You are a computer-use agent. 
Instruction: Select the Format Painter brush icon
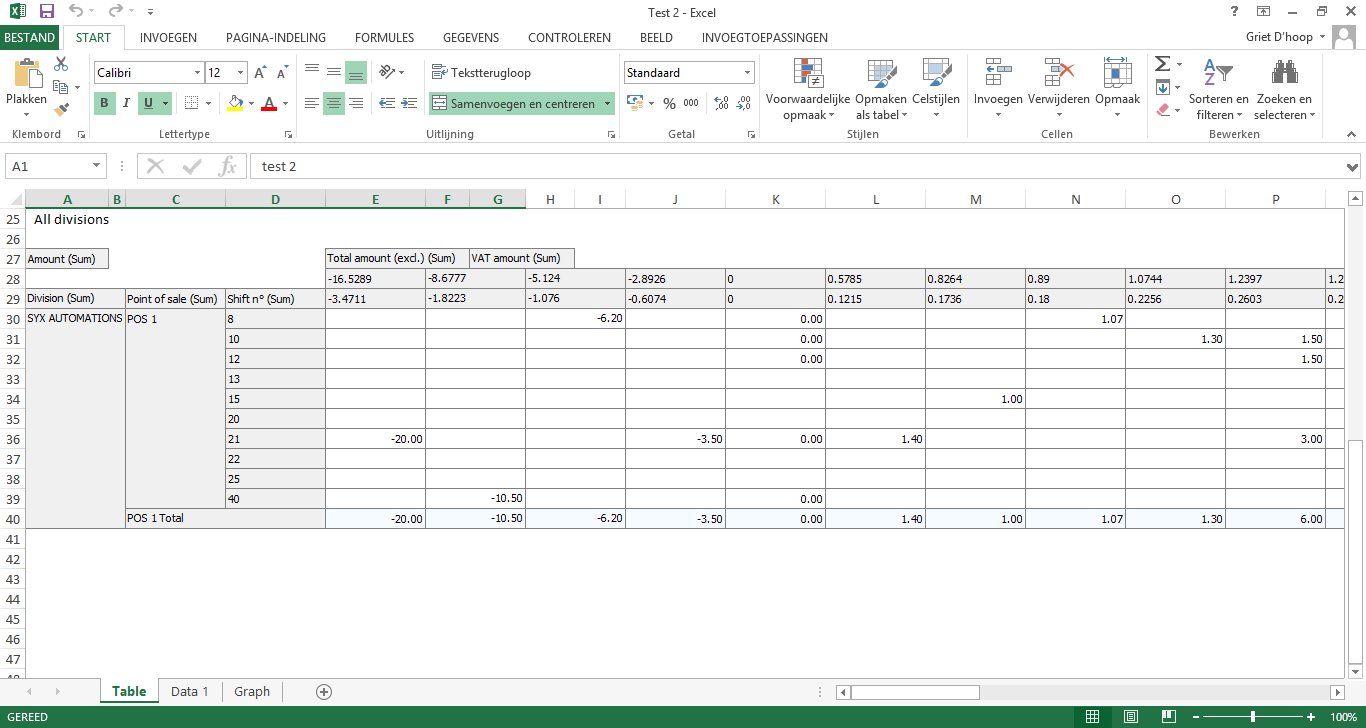[61, 109]
